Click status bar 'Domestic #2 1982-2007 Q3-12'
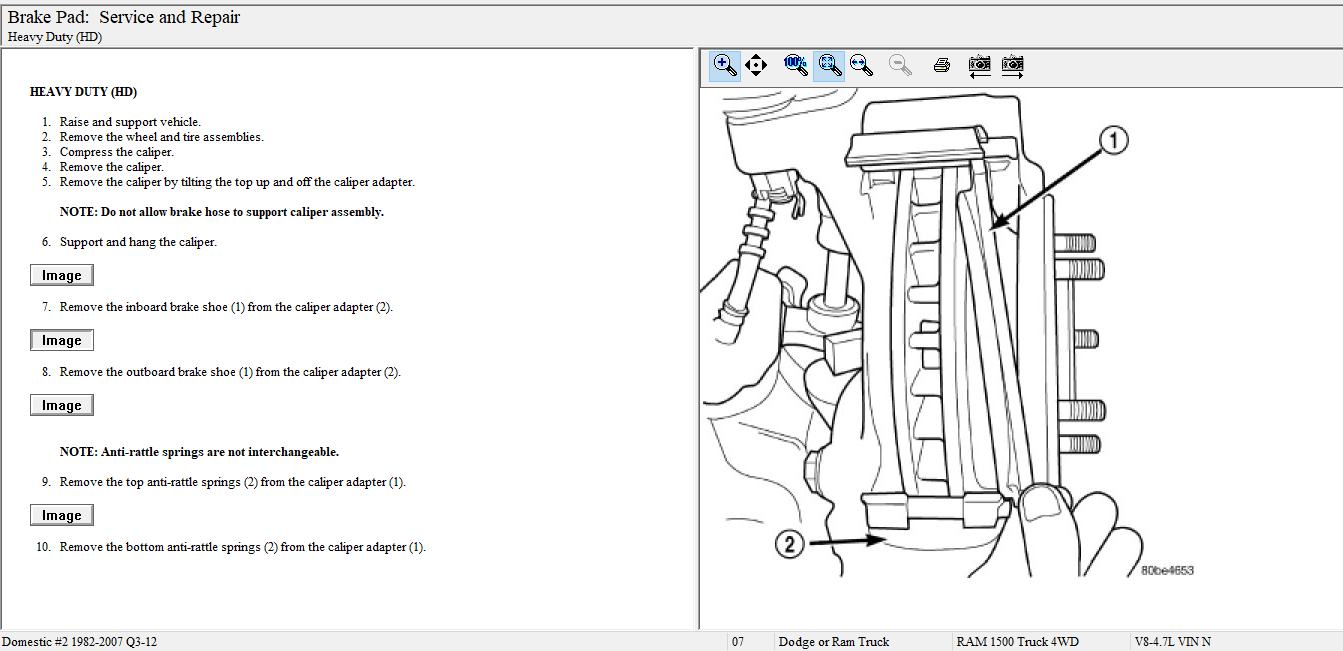This screenshot has height=651, width=1343. [x=79, y=642]
